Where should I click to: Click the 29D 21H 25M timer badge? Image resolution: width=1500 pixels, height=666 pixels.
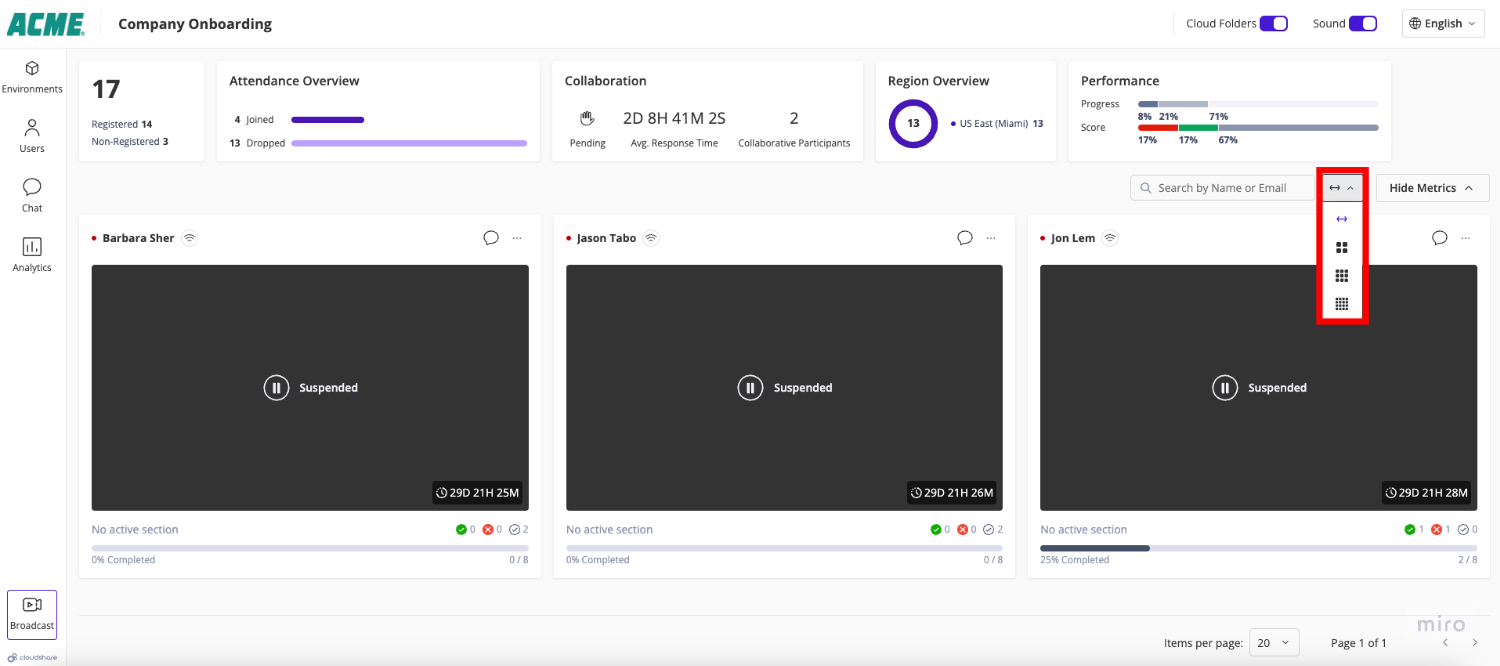pyautogui.click(x=478, y=492)
